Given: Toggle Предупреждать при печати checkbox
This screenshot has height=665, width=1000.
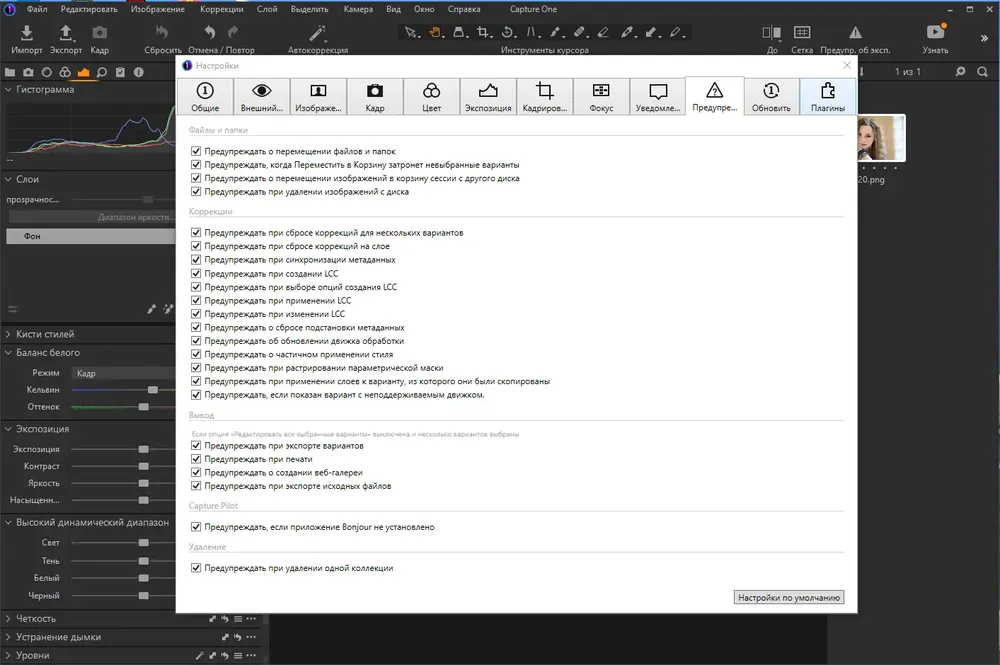Looking at the screenshot, I should [x=196, y=459].
